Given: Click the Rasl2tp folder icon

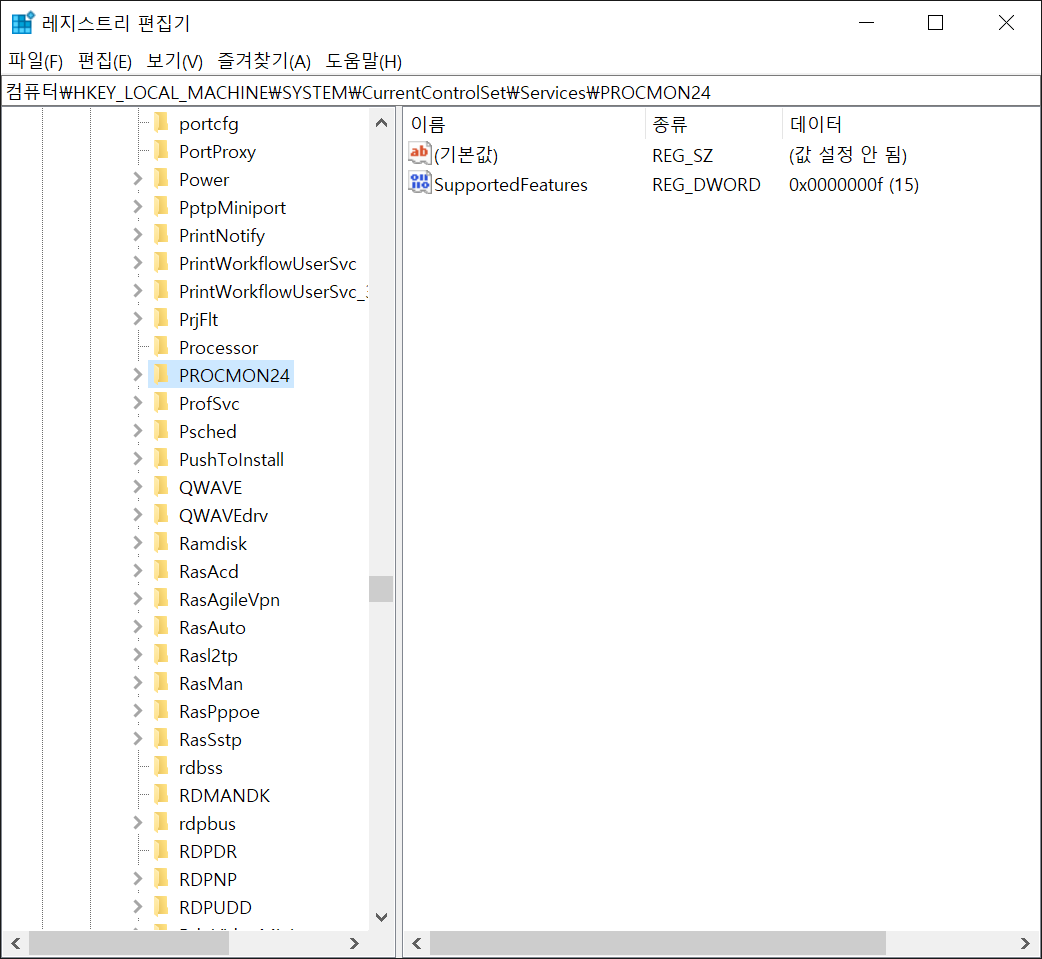Looking at the screenshot, I should (161, 655).
